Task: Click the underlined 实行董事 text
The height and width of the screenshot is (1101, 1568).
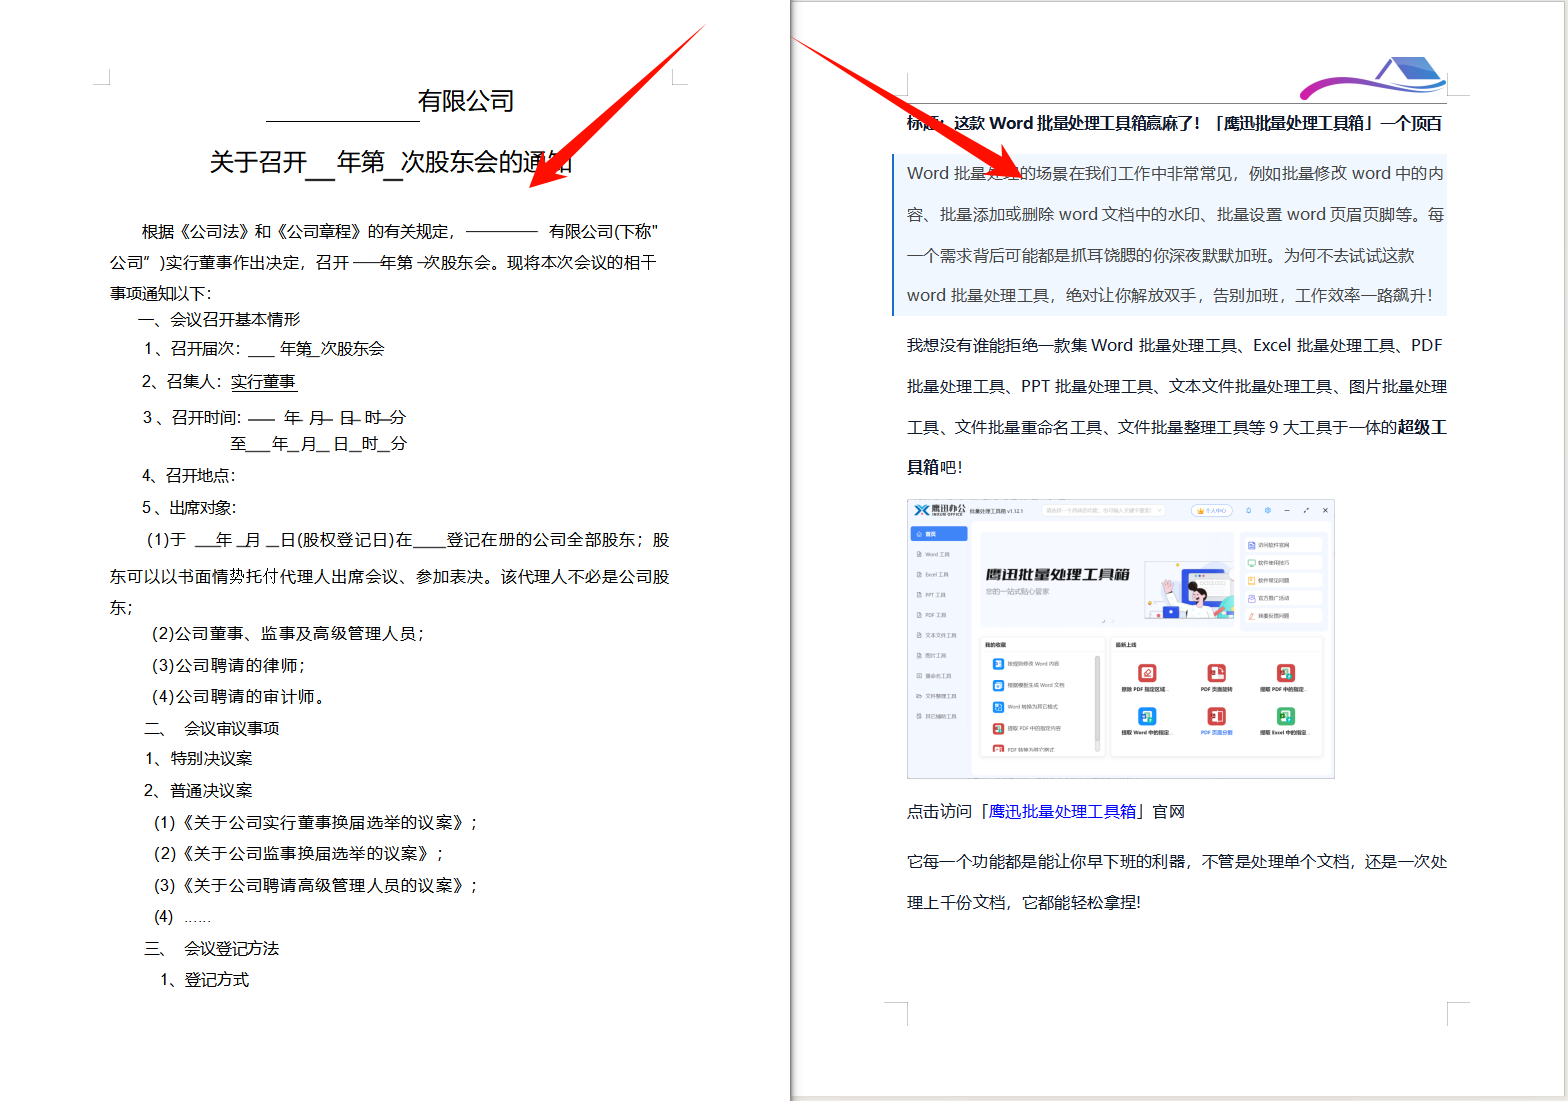Action: pyautogui.click(x=263, y=382)
